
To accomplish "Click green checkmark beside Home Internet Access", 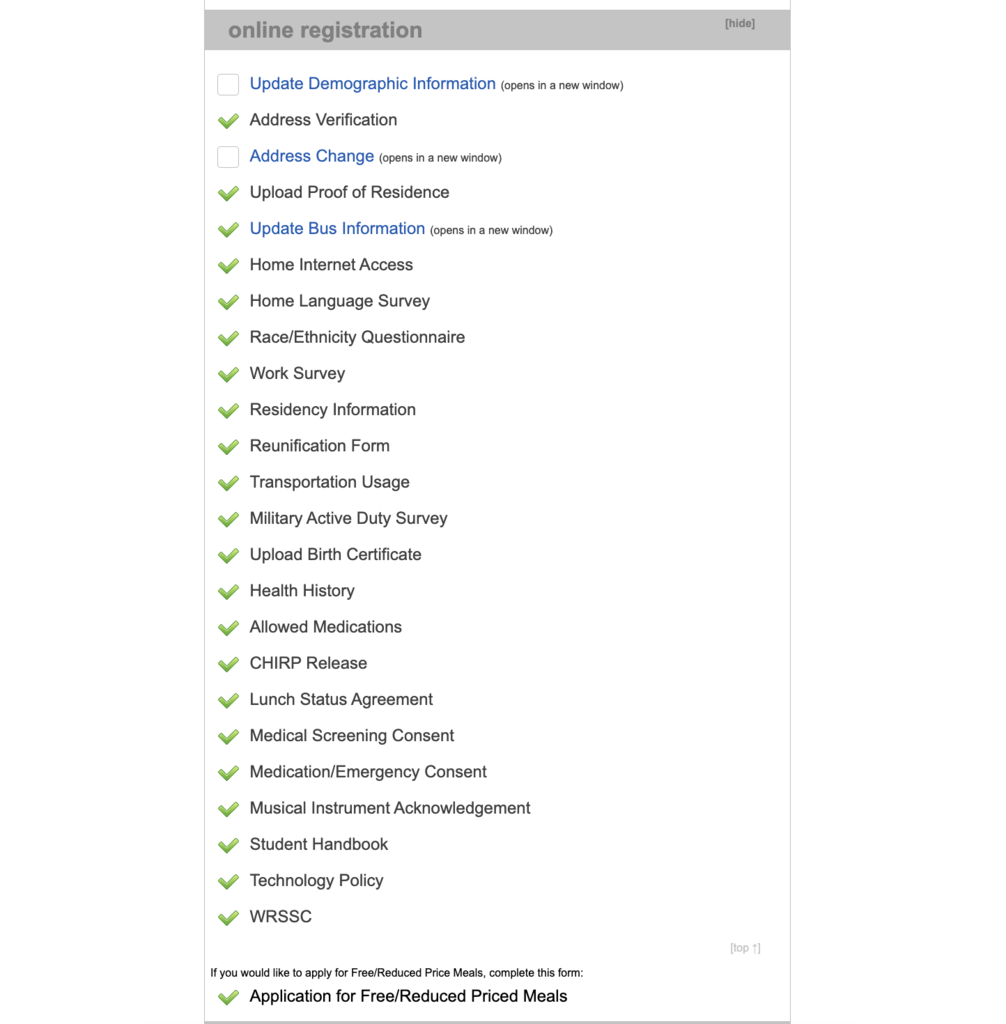I will pyautogui.click(x=228, y=266).
